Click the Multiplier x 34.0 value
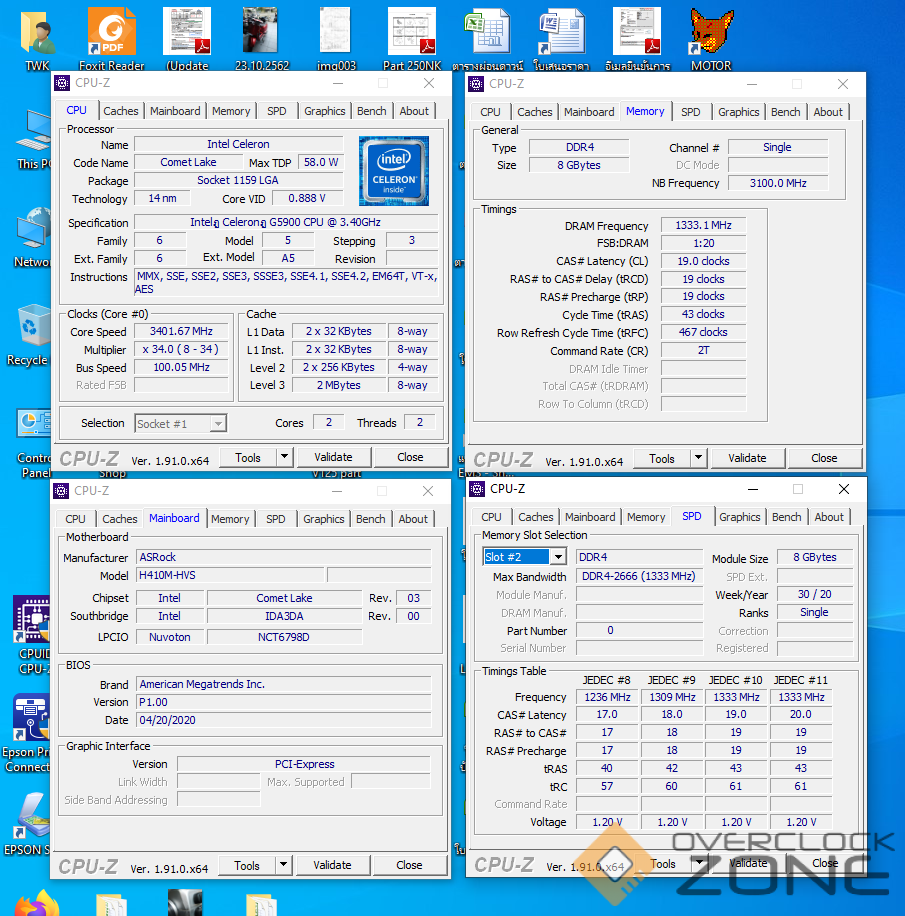 [x=181, y=349]
